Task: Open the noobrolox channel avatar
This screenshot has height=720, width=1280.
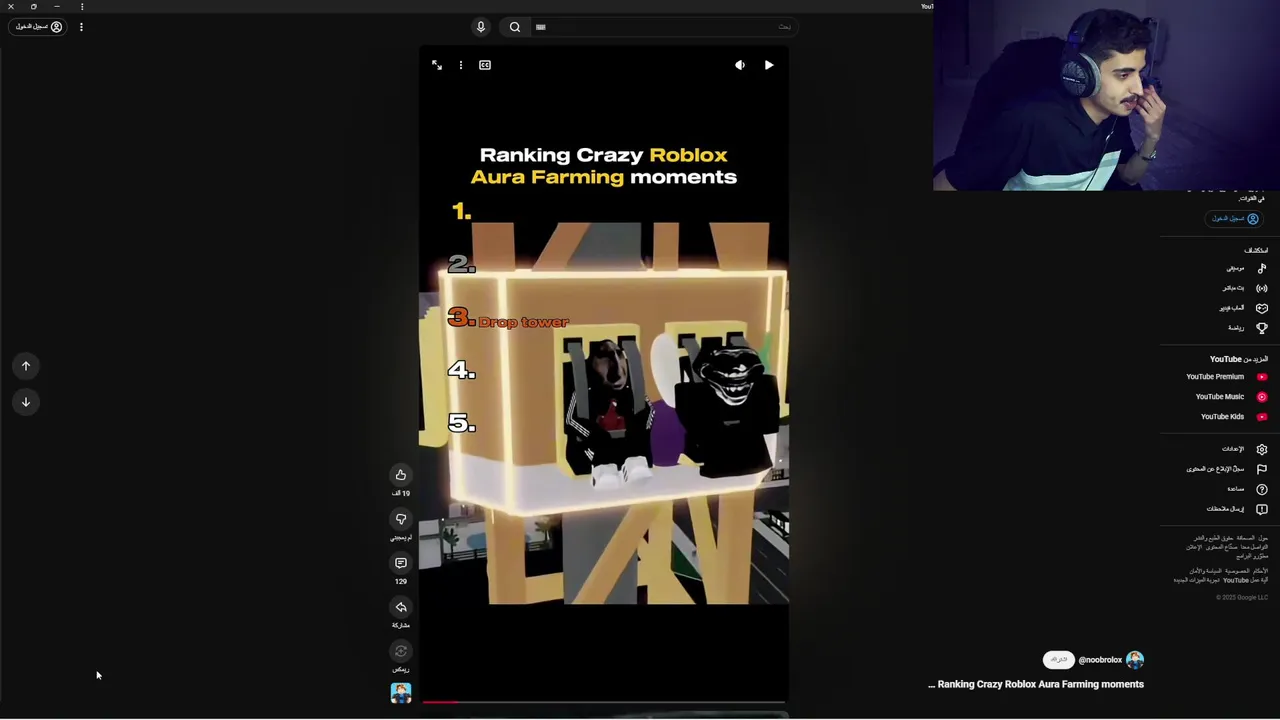Action: (x=1135, y=660)
